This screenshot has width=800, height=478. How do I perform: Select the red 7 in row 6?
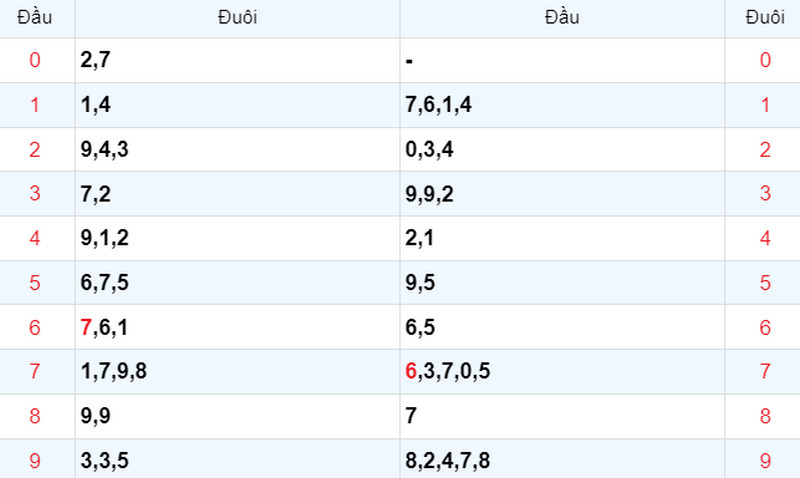click(86, 327)
